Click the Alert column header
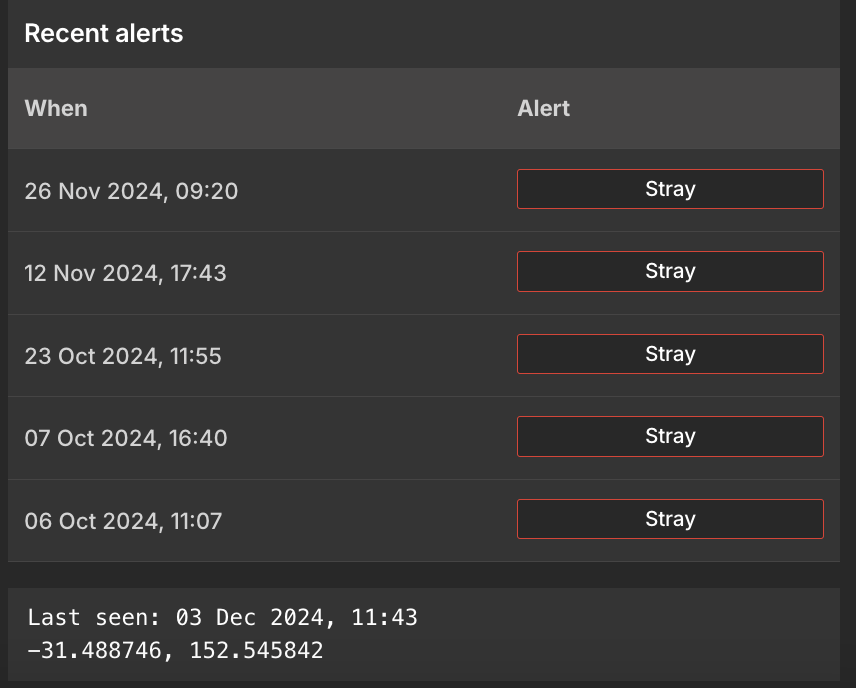The height and width of the screenshot is (688, 856). 543,108
